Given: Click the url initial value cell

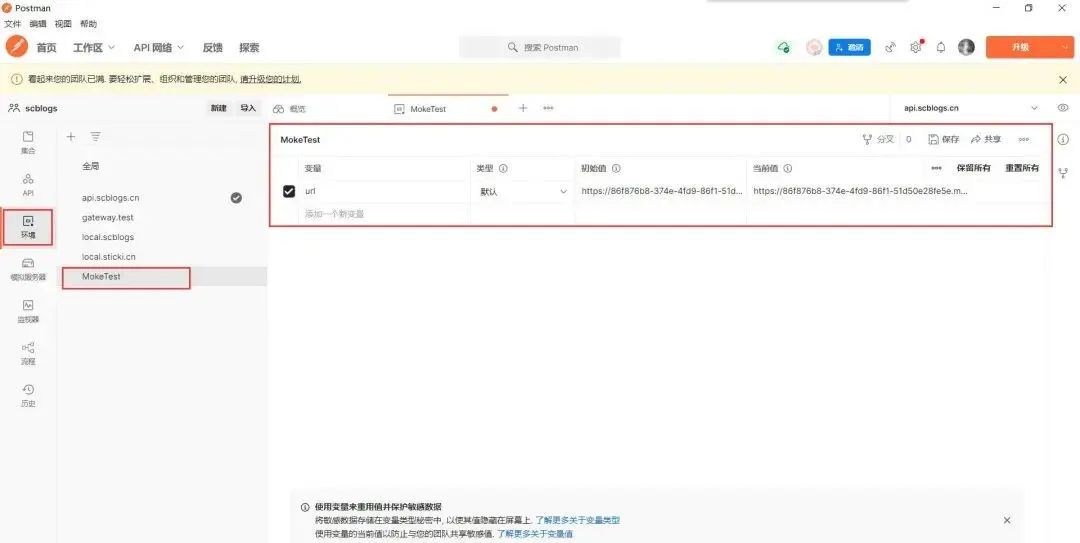Looking at the screenshot, I should [x=661, y=192].
